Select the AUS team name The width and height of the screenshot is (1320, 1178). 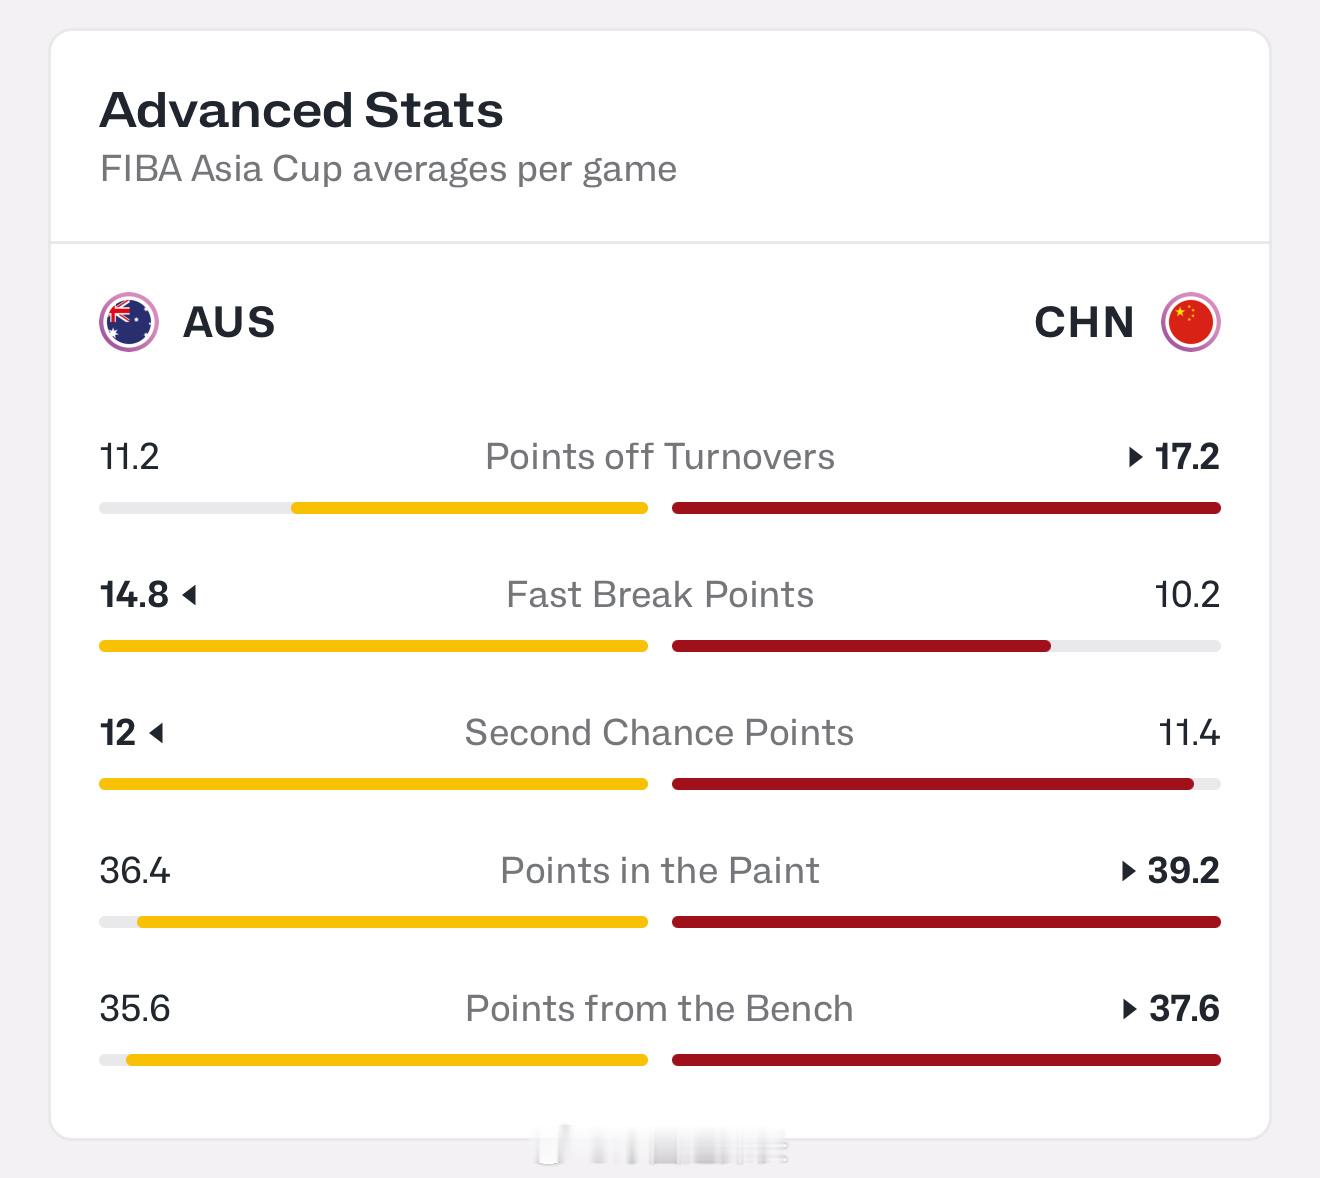click(229, 322)
